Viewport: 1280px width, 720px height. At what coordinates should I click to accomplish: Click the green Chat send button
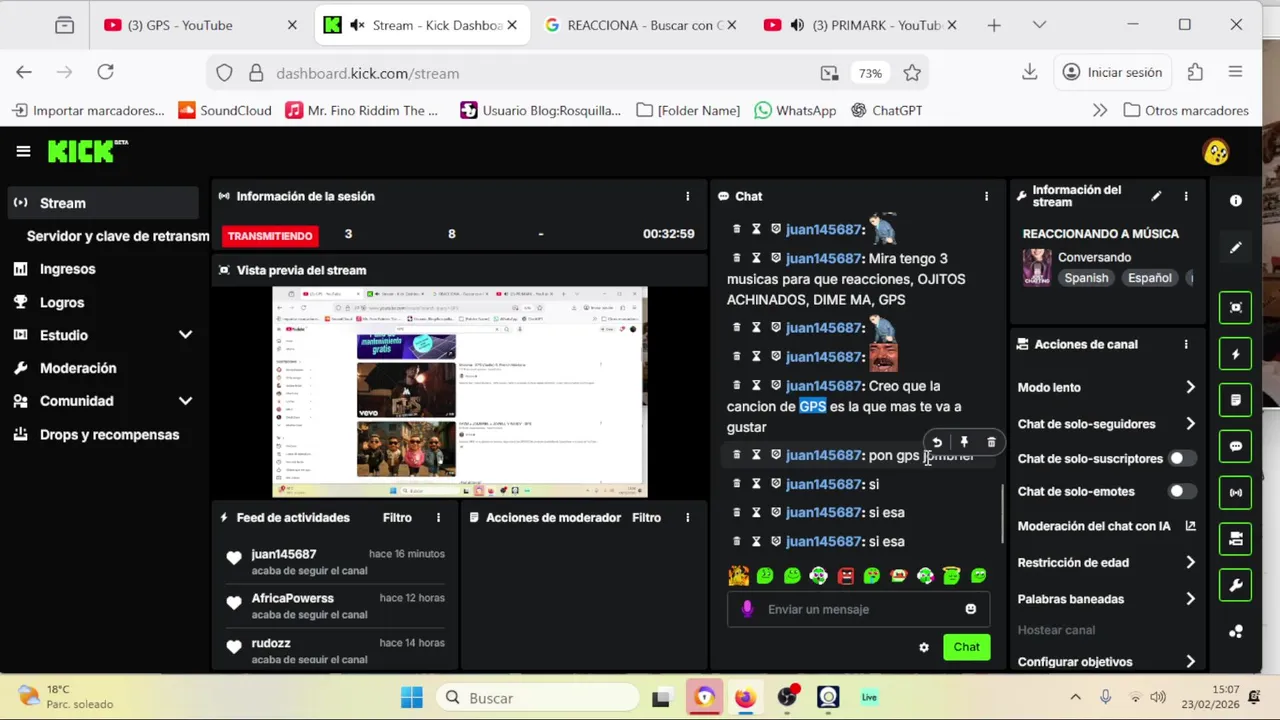pyautogui.click(x=966, y=647)
